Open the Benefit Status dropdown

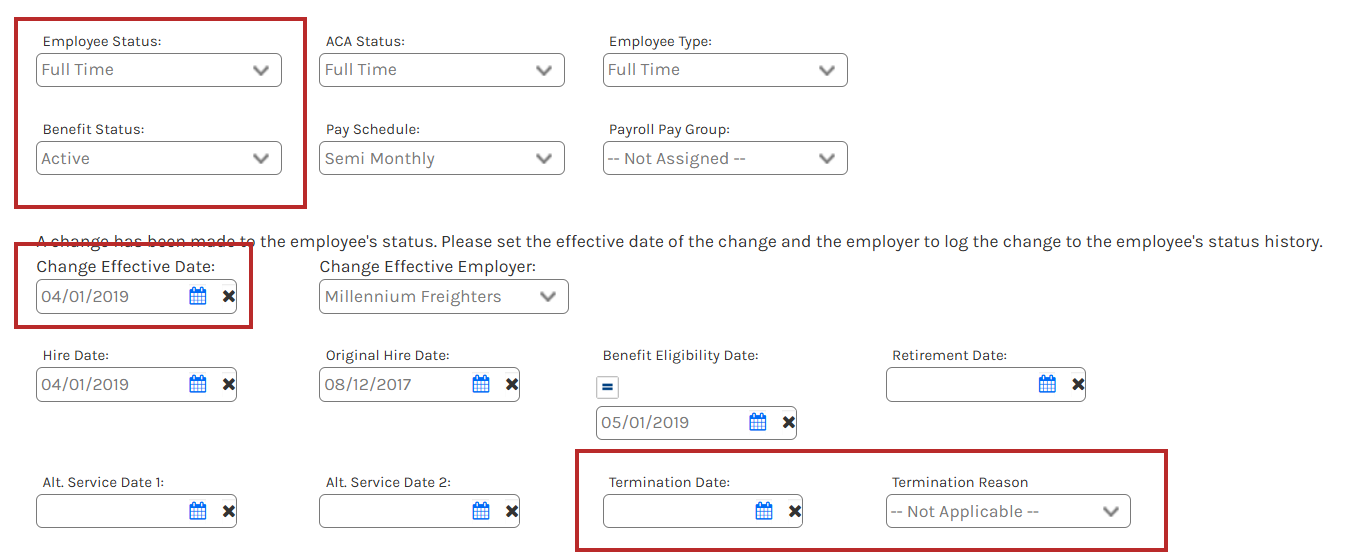tap(159, 158)
